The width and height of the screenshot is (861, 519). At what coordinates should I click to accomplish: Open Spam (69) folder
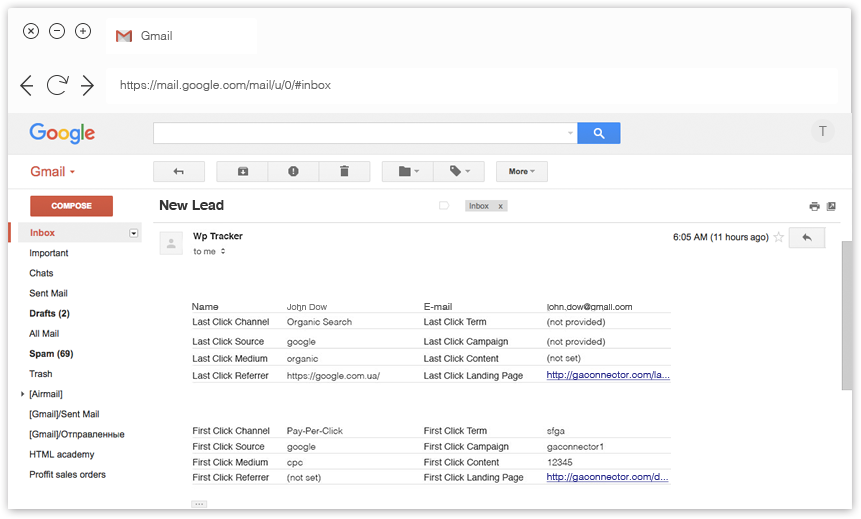pyautogui.click(x=51, y=354)
